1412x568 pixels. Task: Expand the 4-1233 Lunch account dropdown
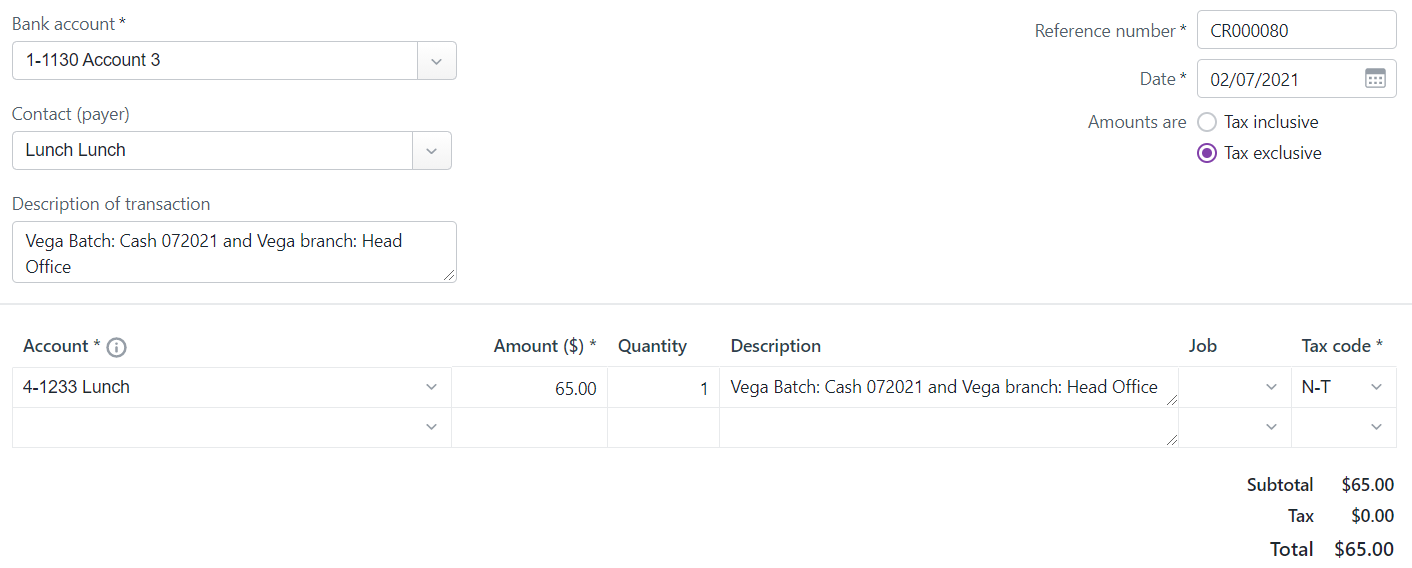431,387
